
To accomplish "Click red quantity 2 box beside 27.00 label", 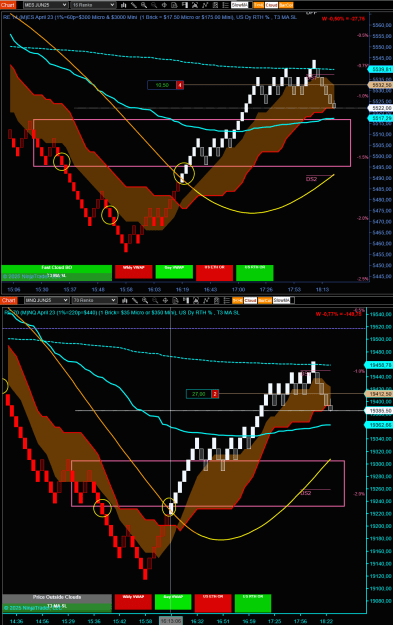I will tap(215, 394).
